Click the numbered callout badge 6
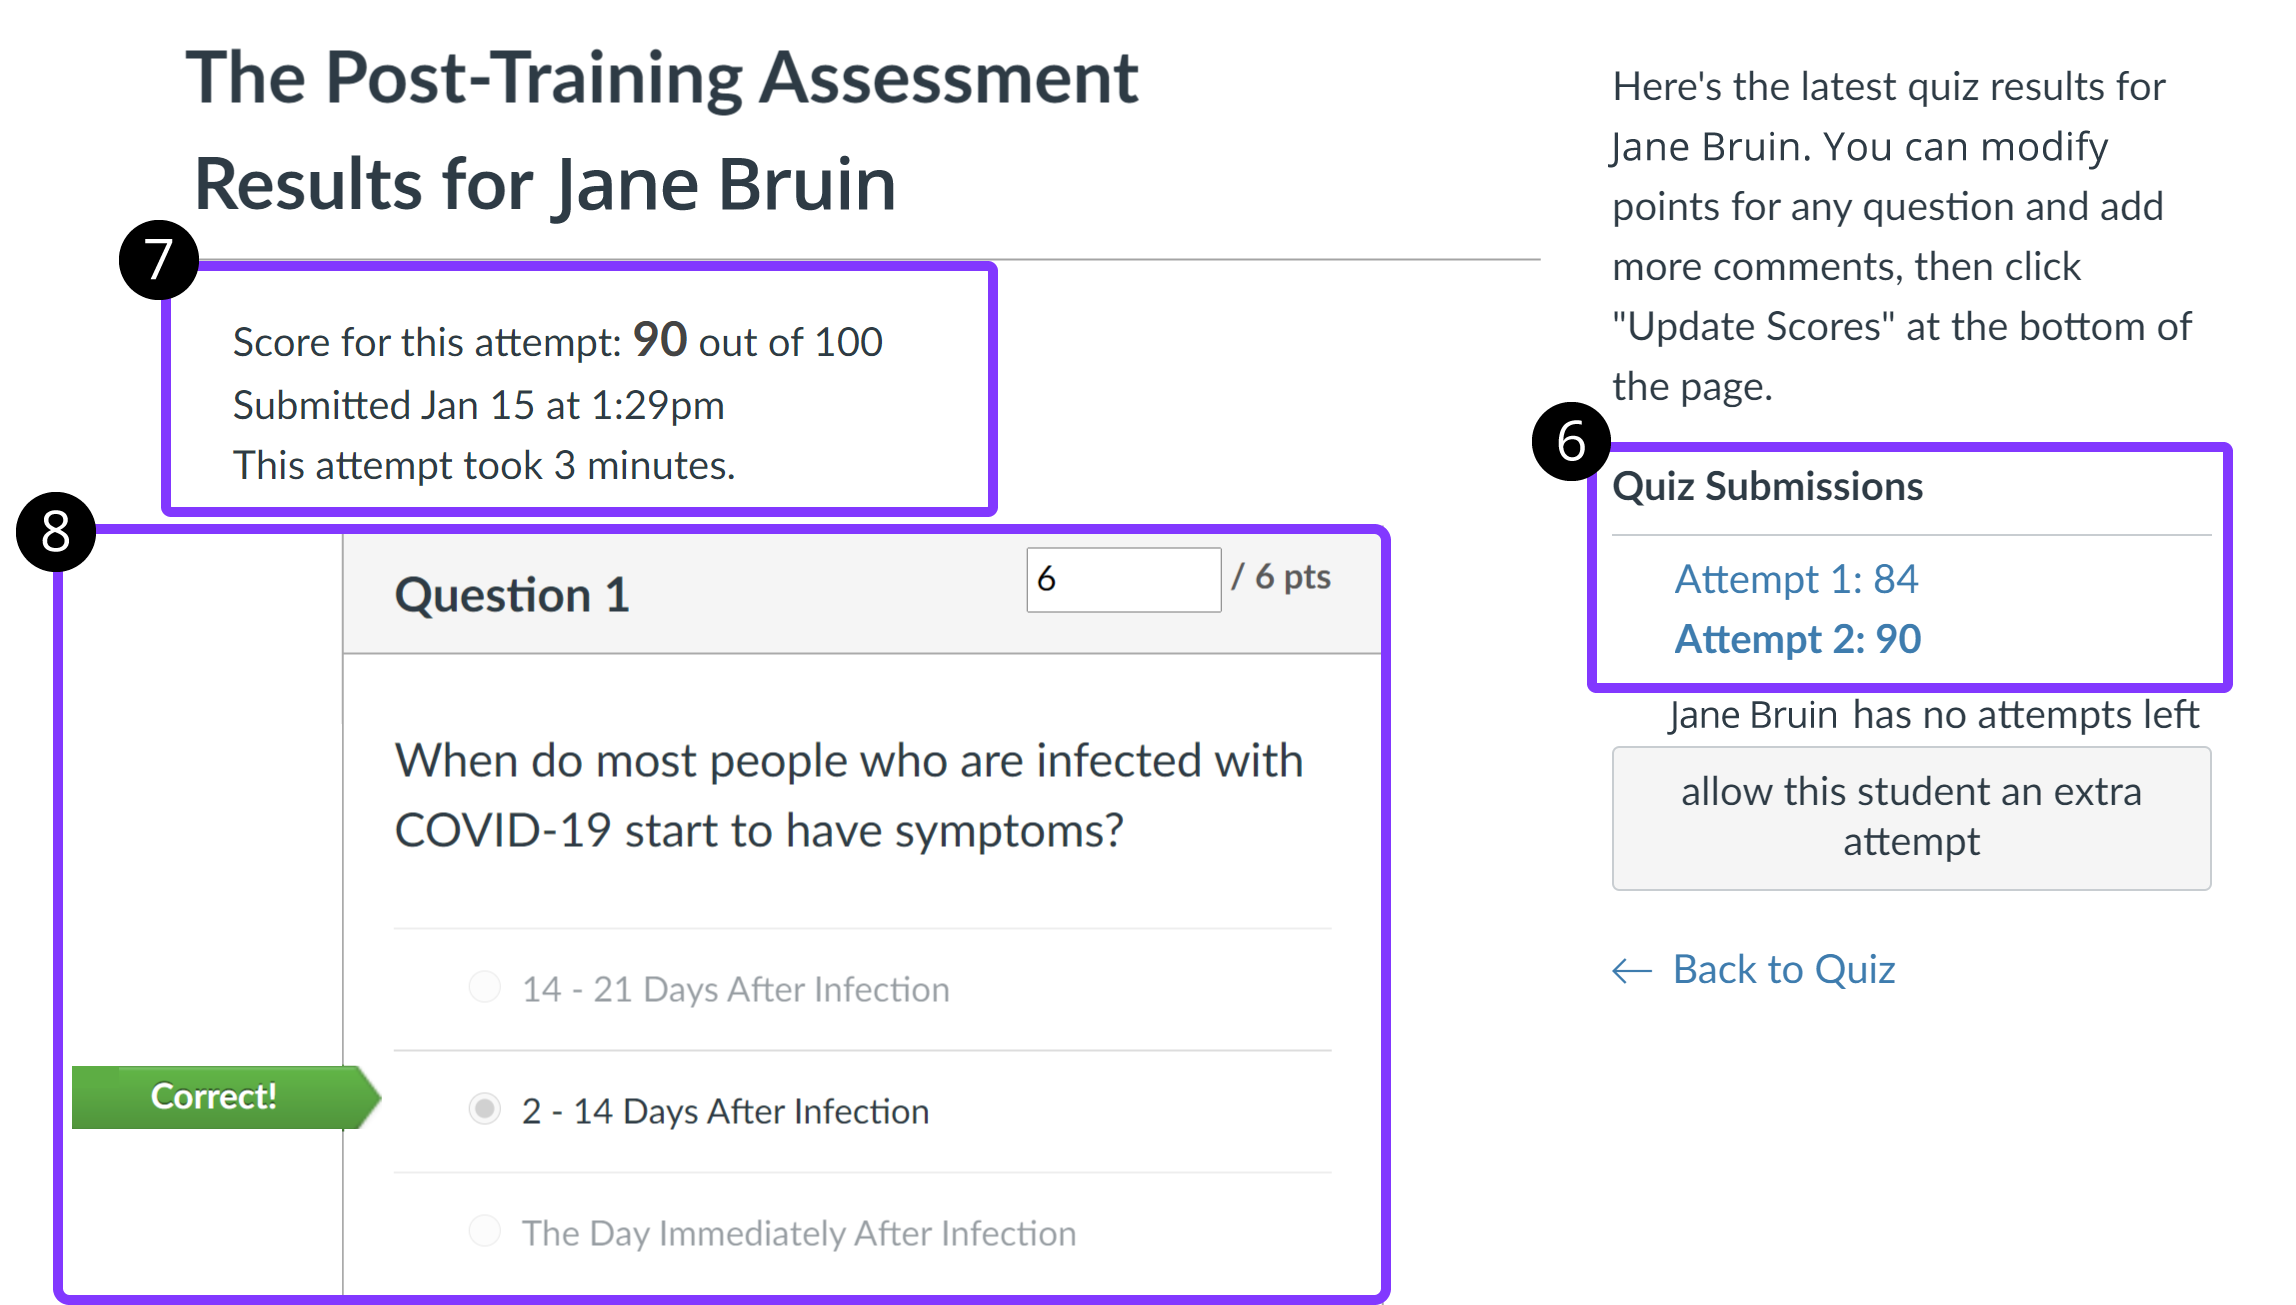Image resolution: width=2296 pixels, height=1305 pixels. pyautogui.click(x=1571, y=441)
